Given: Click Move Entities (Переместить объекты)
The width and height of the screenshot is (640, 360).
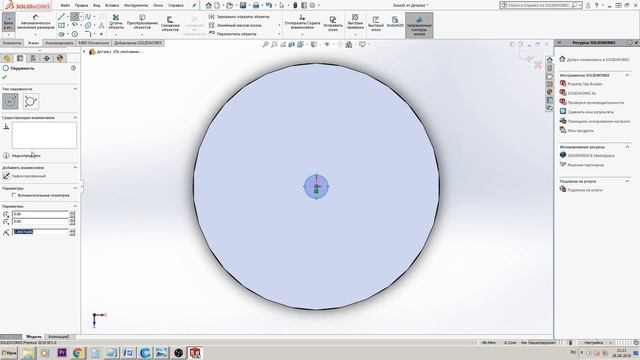Looking at the screenshot, I should tap(232, 34).
